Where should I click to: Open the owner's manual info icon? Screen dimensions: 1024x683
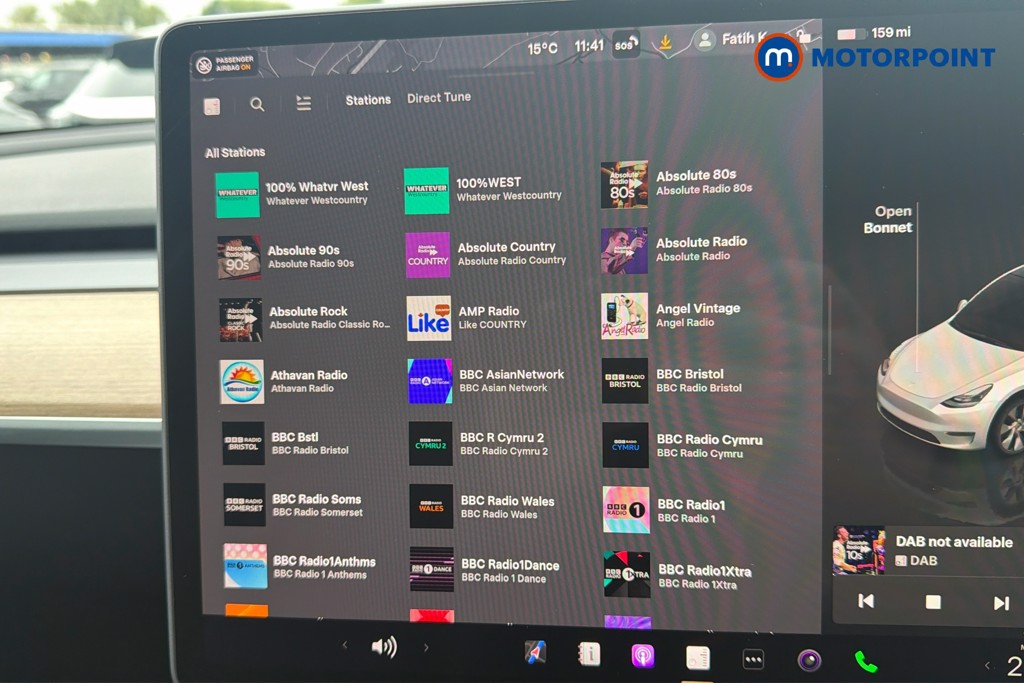coord(588,654)
